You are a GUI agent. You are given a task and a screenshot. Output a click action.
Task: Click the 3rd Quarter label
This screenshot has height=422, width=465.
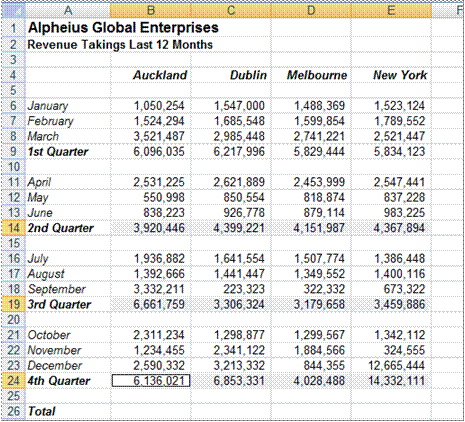[x=68, y=304]
